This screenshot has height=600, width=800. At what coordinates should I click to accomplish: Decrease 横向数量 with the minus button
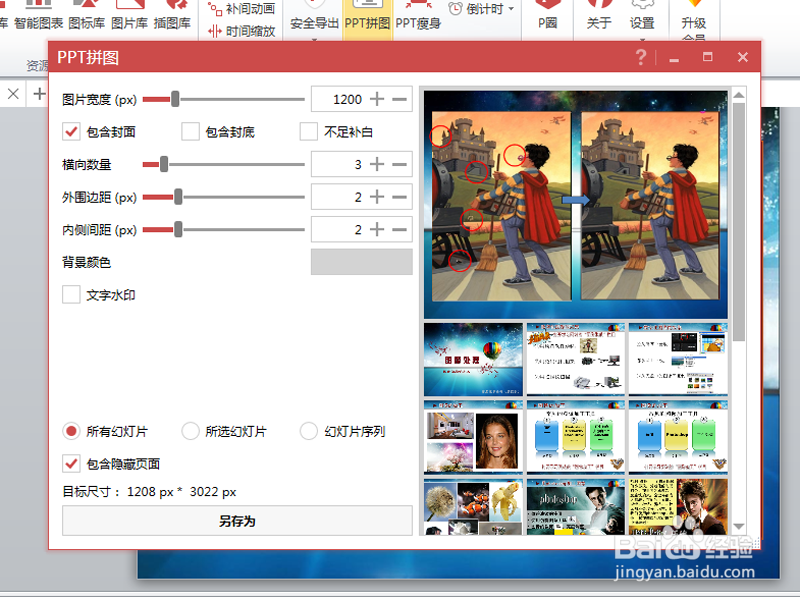pos(399,164)
